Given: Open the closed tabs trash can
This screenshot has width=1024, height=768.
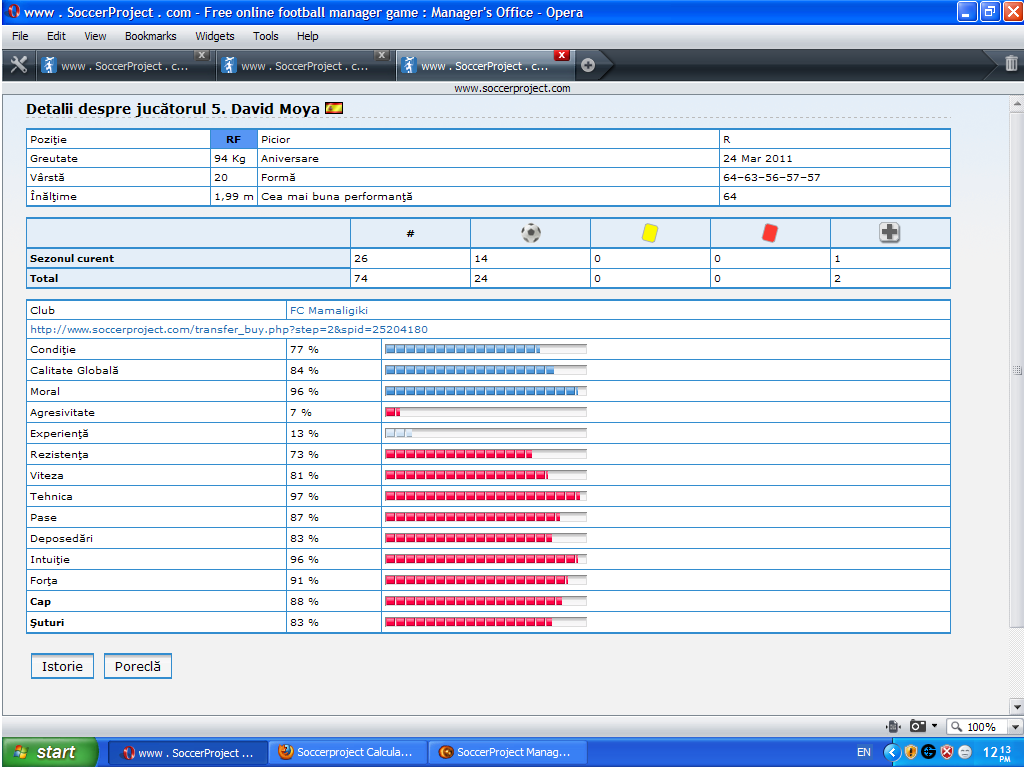Looking at the screenshot, I should point(1011,63).
